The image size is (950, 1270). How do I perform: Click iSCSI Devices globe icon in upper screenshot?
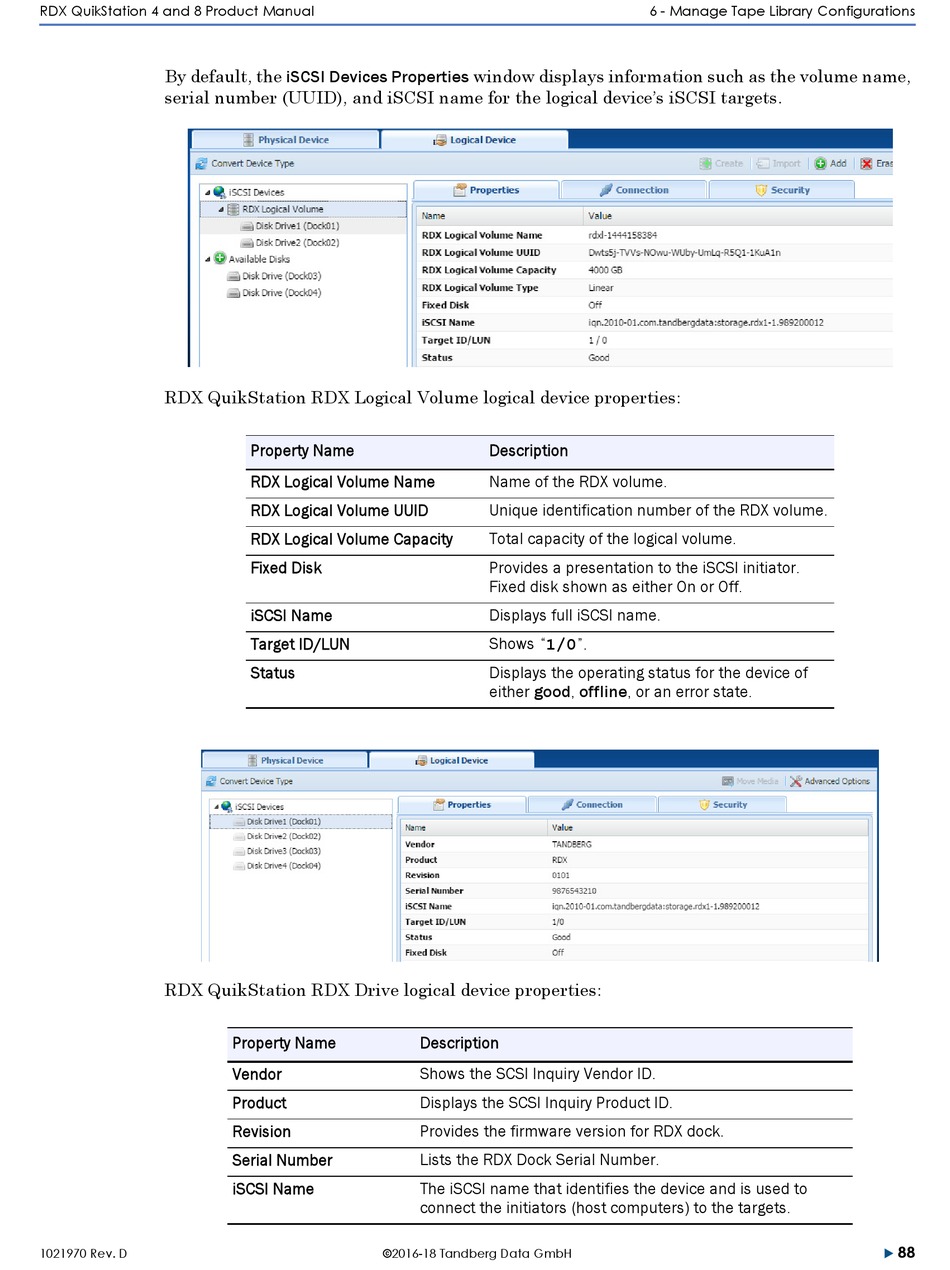[220, 192]
